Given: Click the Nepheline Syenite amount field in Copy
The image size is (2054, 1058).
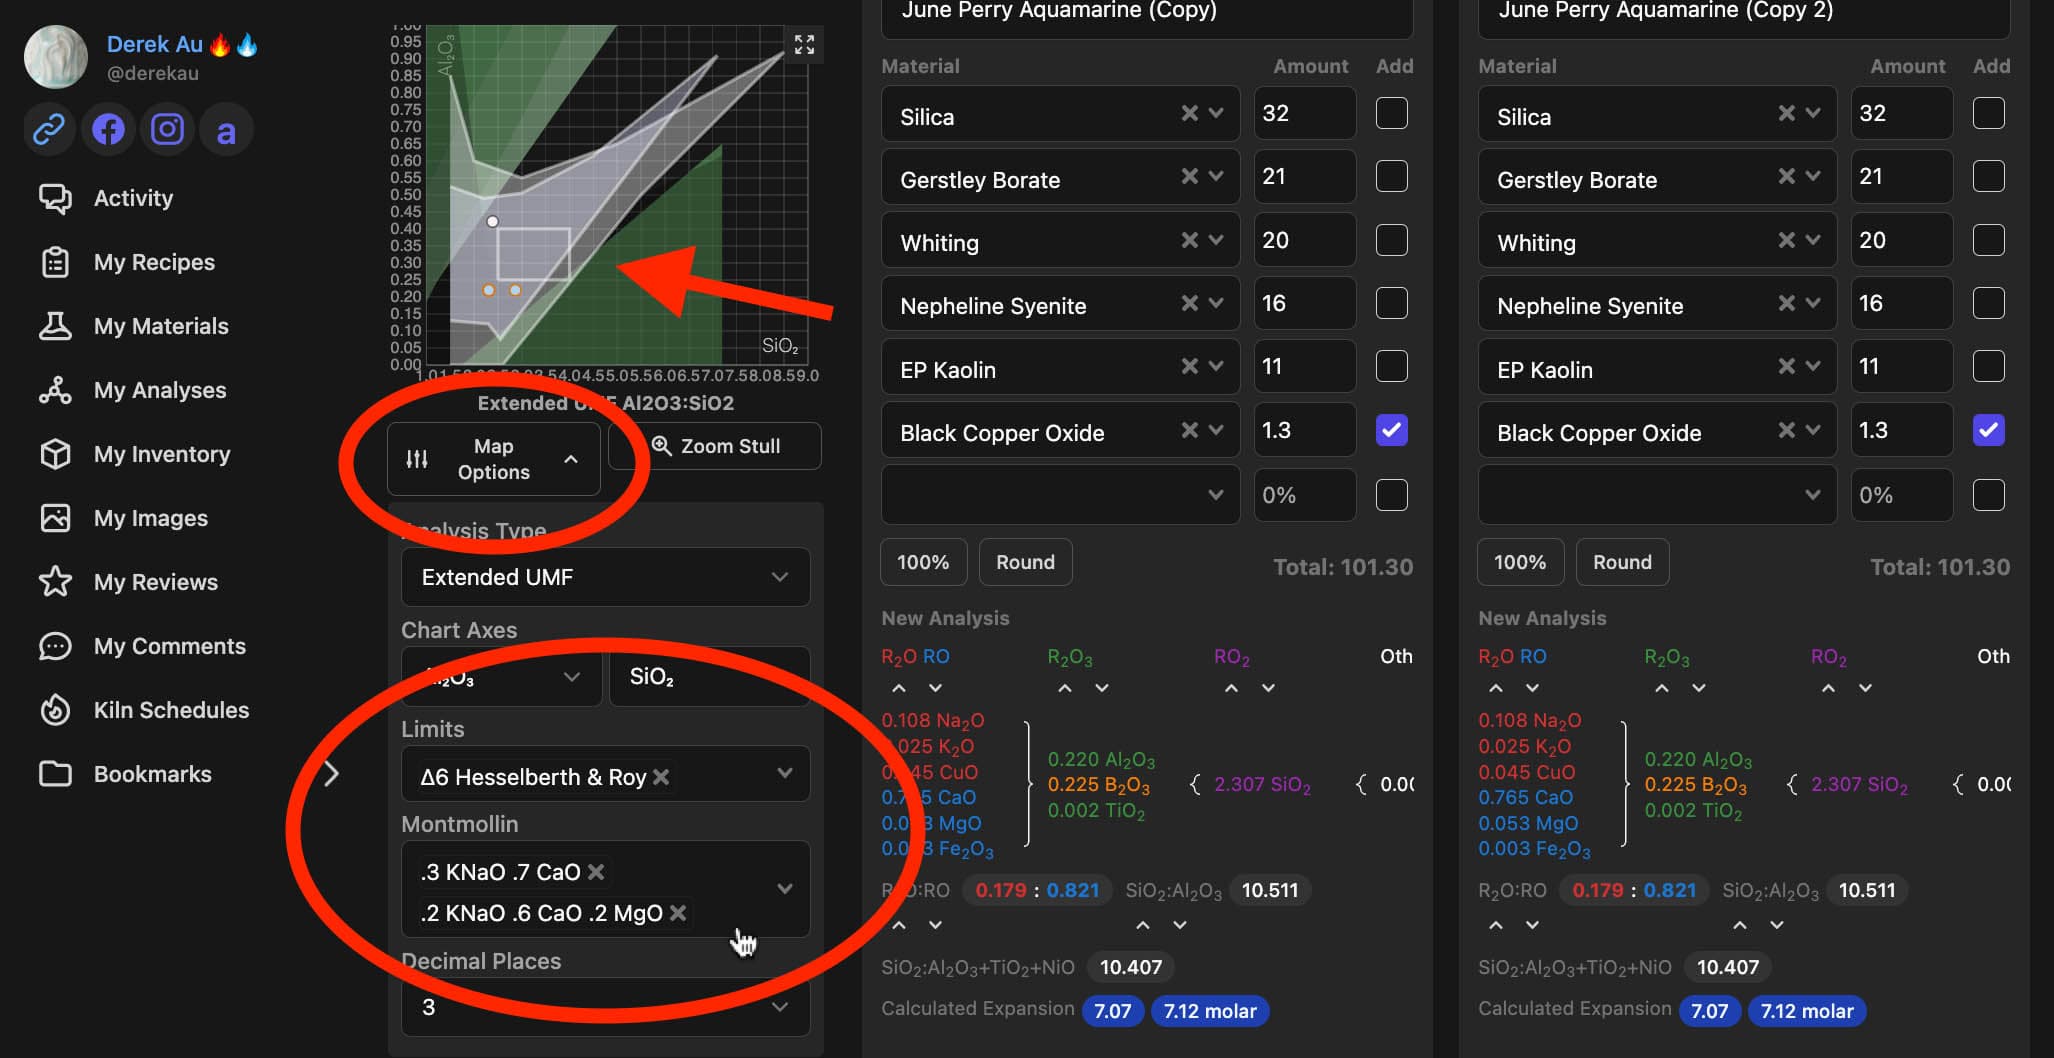Looking at the screenshot, I should [1304, 303].
